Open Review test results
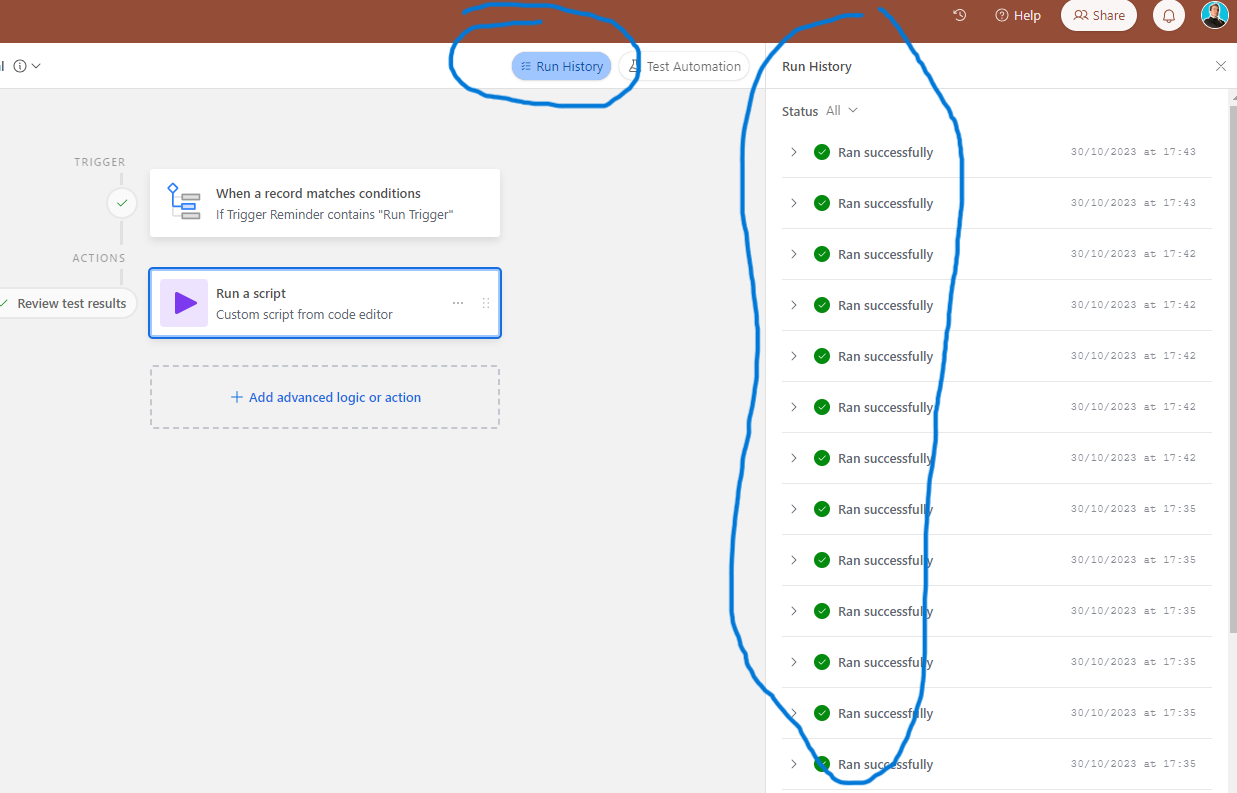Viewport: 1237px width, 793px height. pos(66,303)
